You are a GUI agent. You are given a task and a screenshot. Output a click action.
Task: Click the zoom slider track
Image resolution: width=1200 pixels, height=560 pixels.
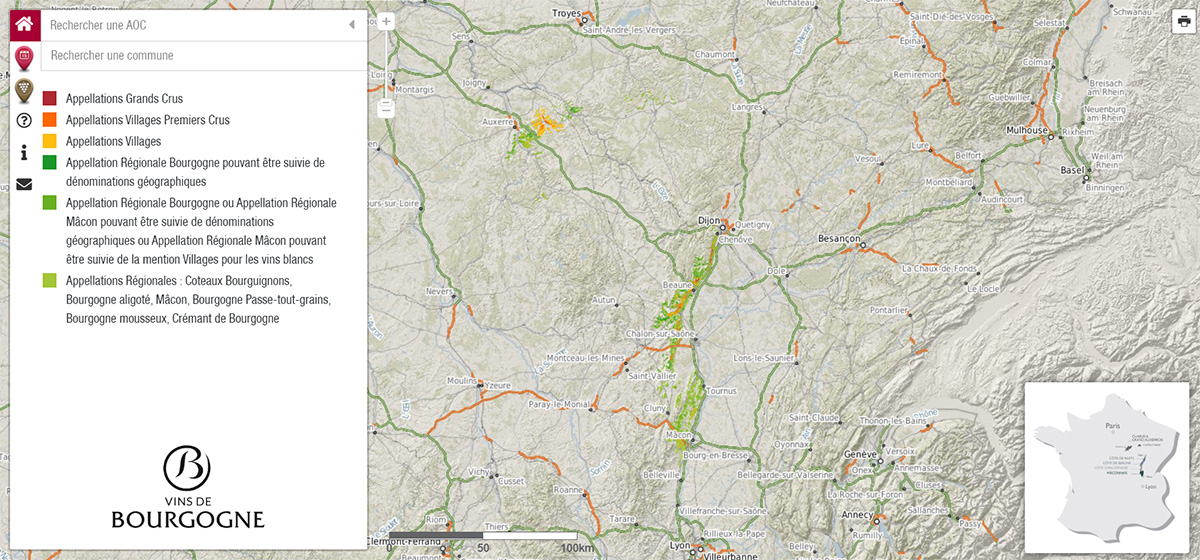tap(386, 65)
